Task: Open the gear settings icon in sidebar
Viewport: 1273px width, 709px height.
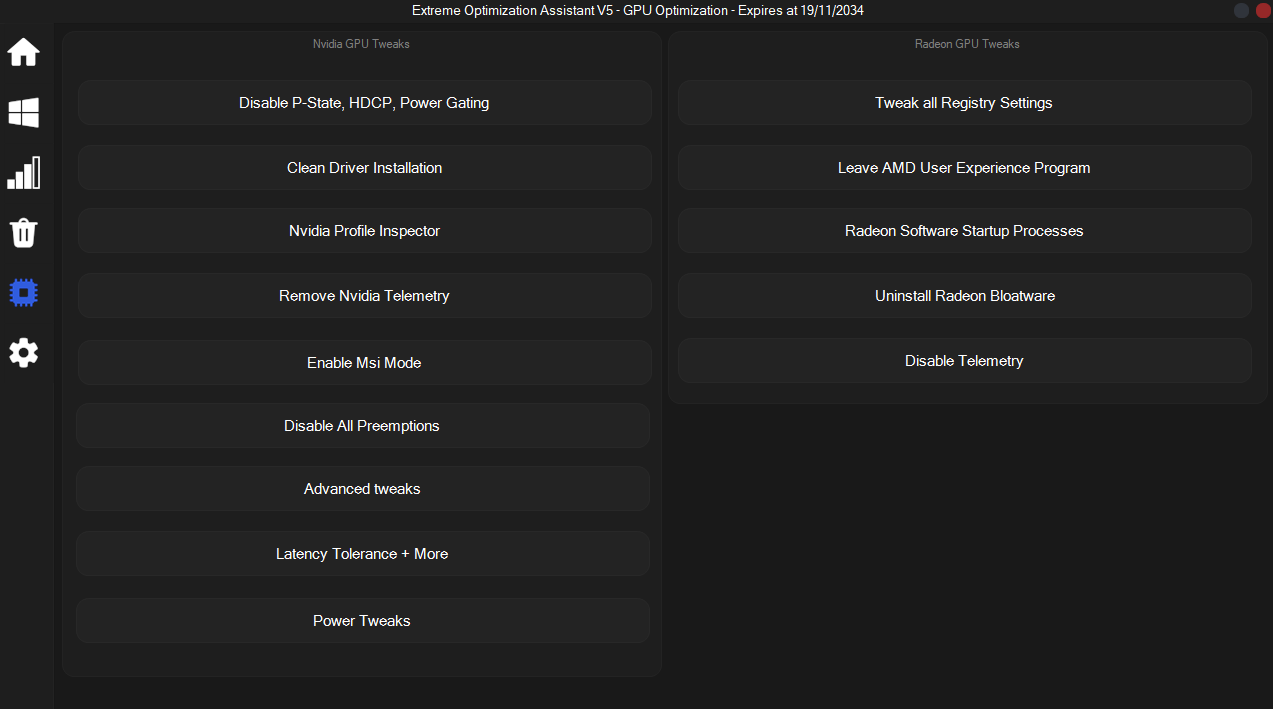Action: click(x=24, y=352)
